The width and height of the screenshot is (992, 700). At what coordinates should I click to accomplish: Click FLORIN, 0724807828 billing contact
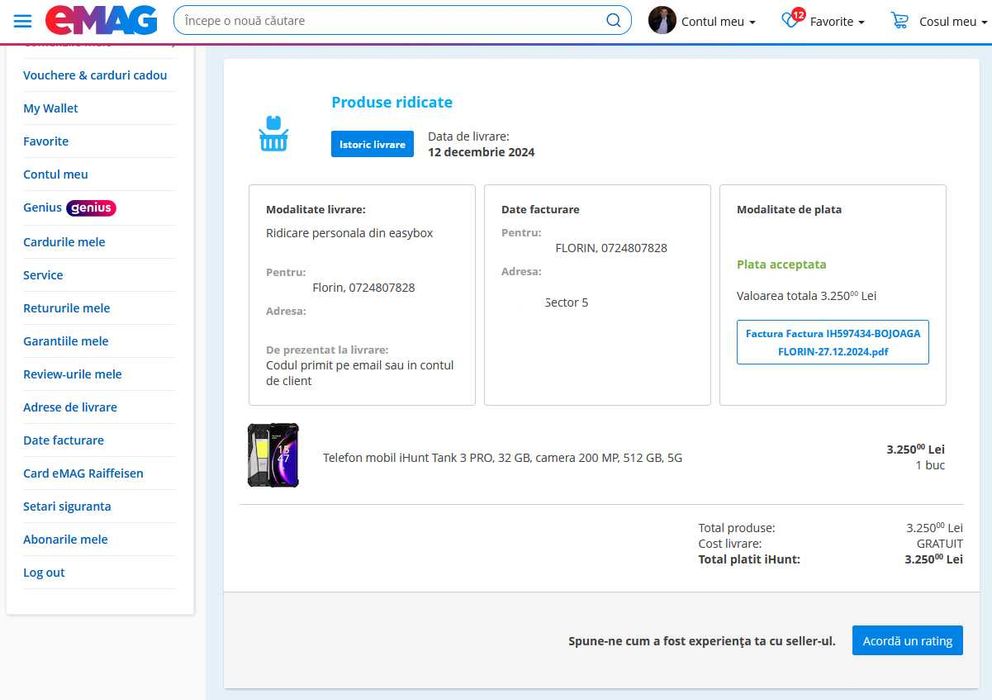tap(611, 248)
